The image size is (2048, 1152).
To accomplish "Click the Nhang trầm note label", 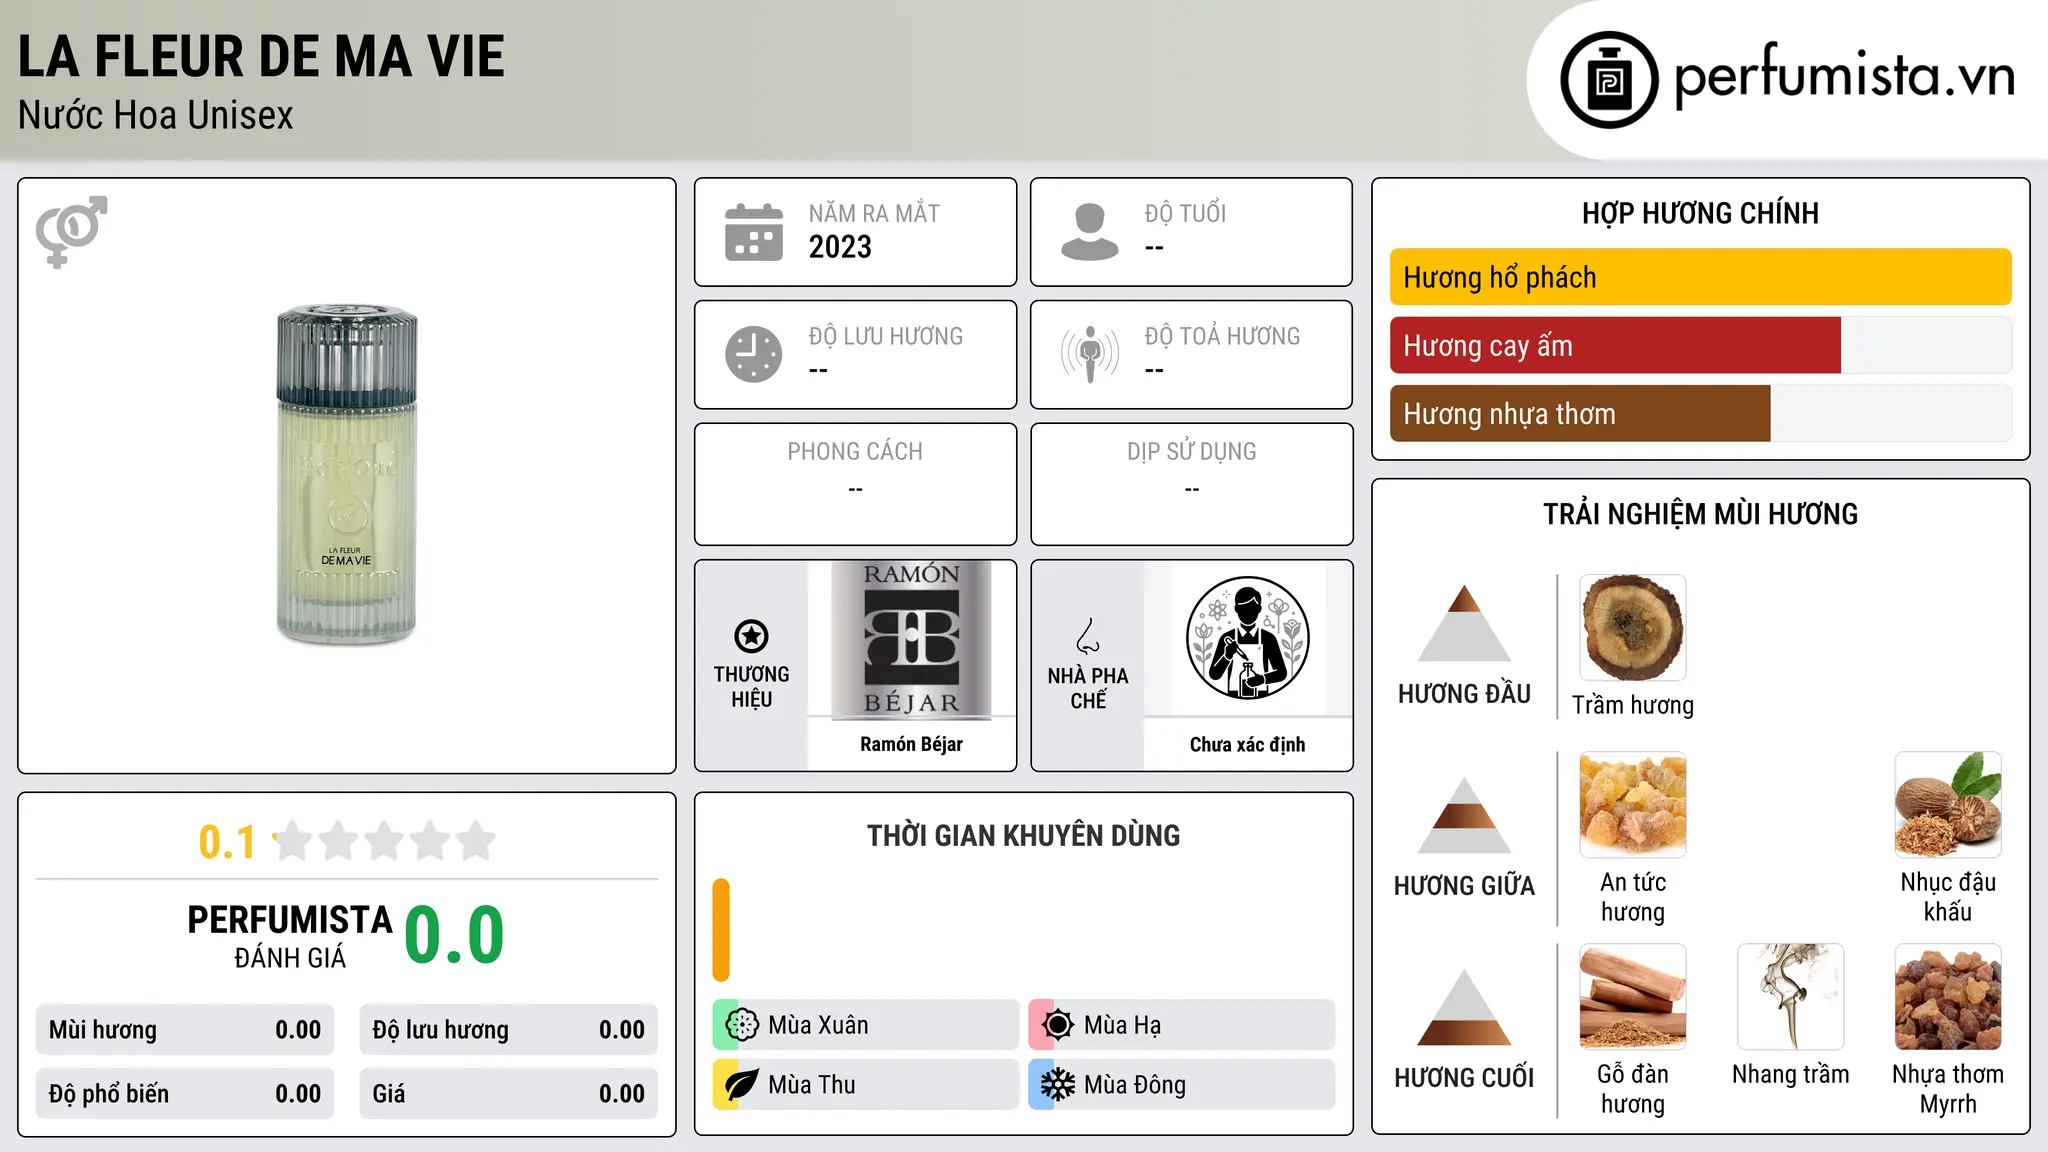I will click(x=1791, y=1074).
